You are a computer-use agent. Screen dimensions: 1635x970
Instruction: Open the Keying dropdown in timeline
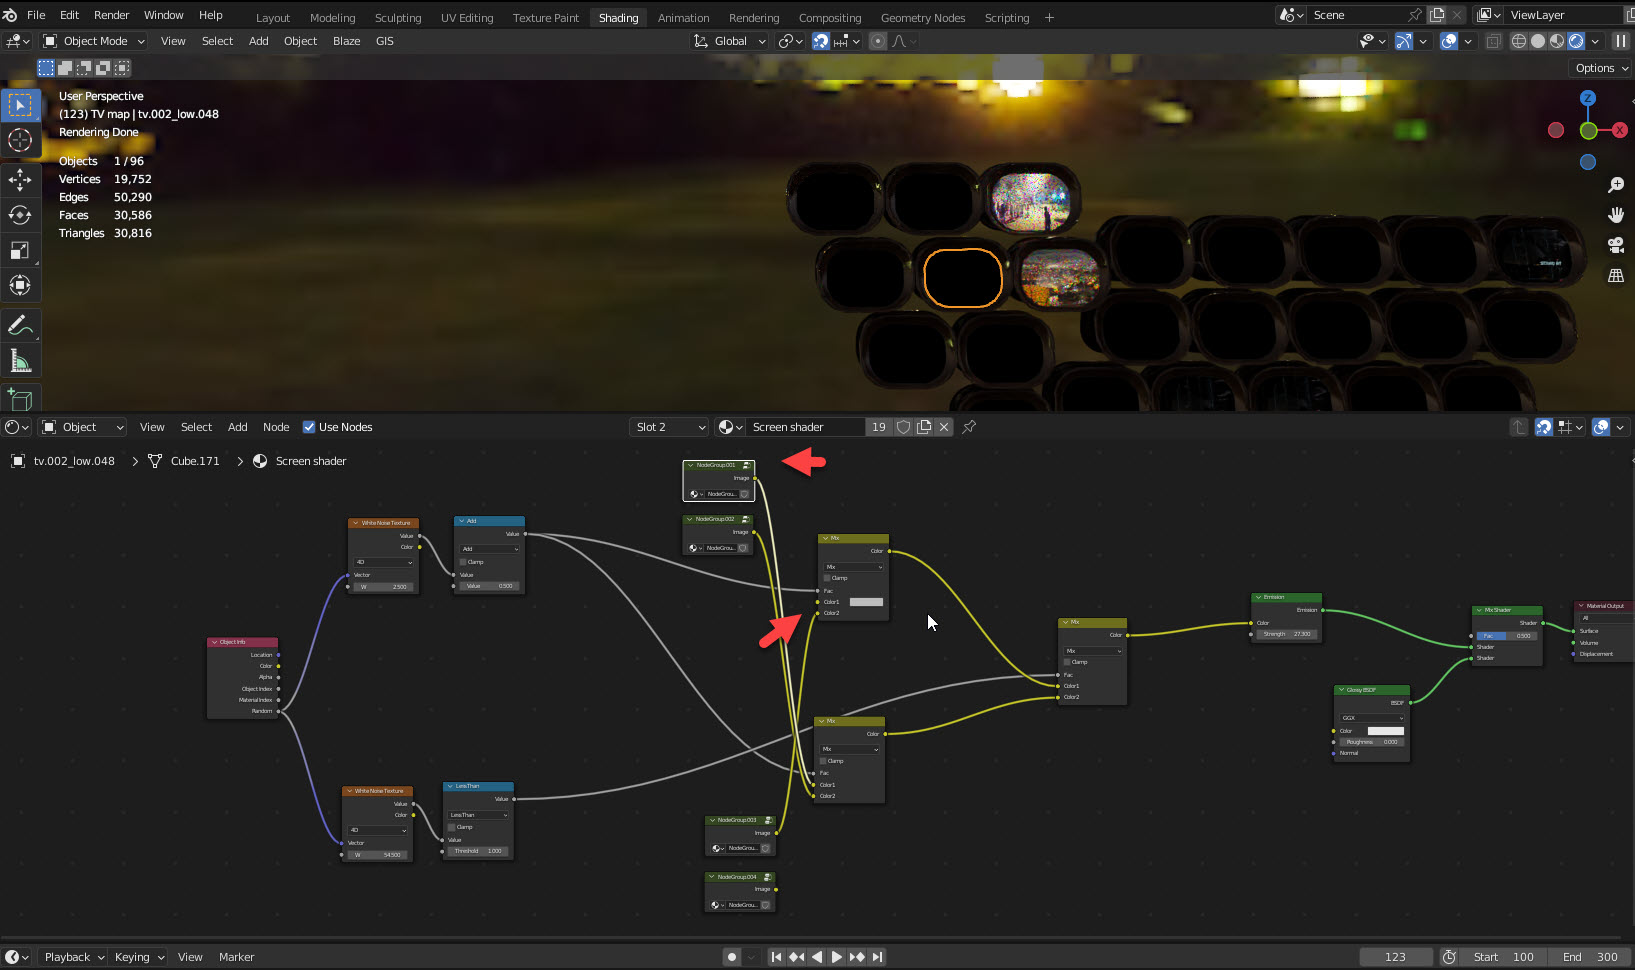(x=139, y=957)
